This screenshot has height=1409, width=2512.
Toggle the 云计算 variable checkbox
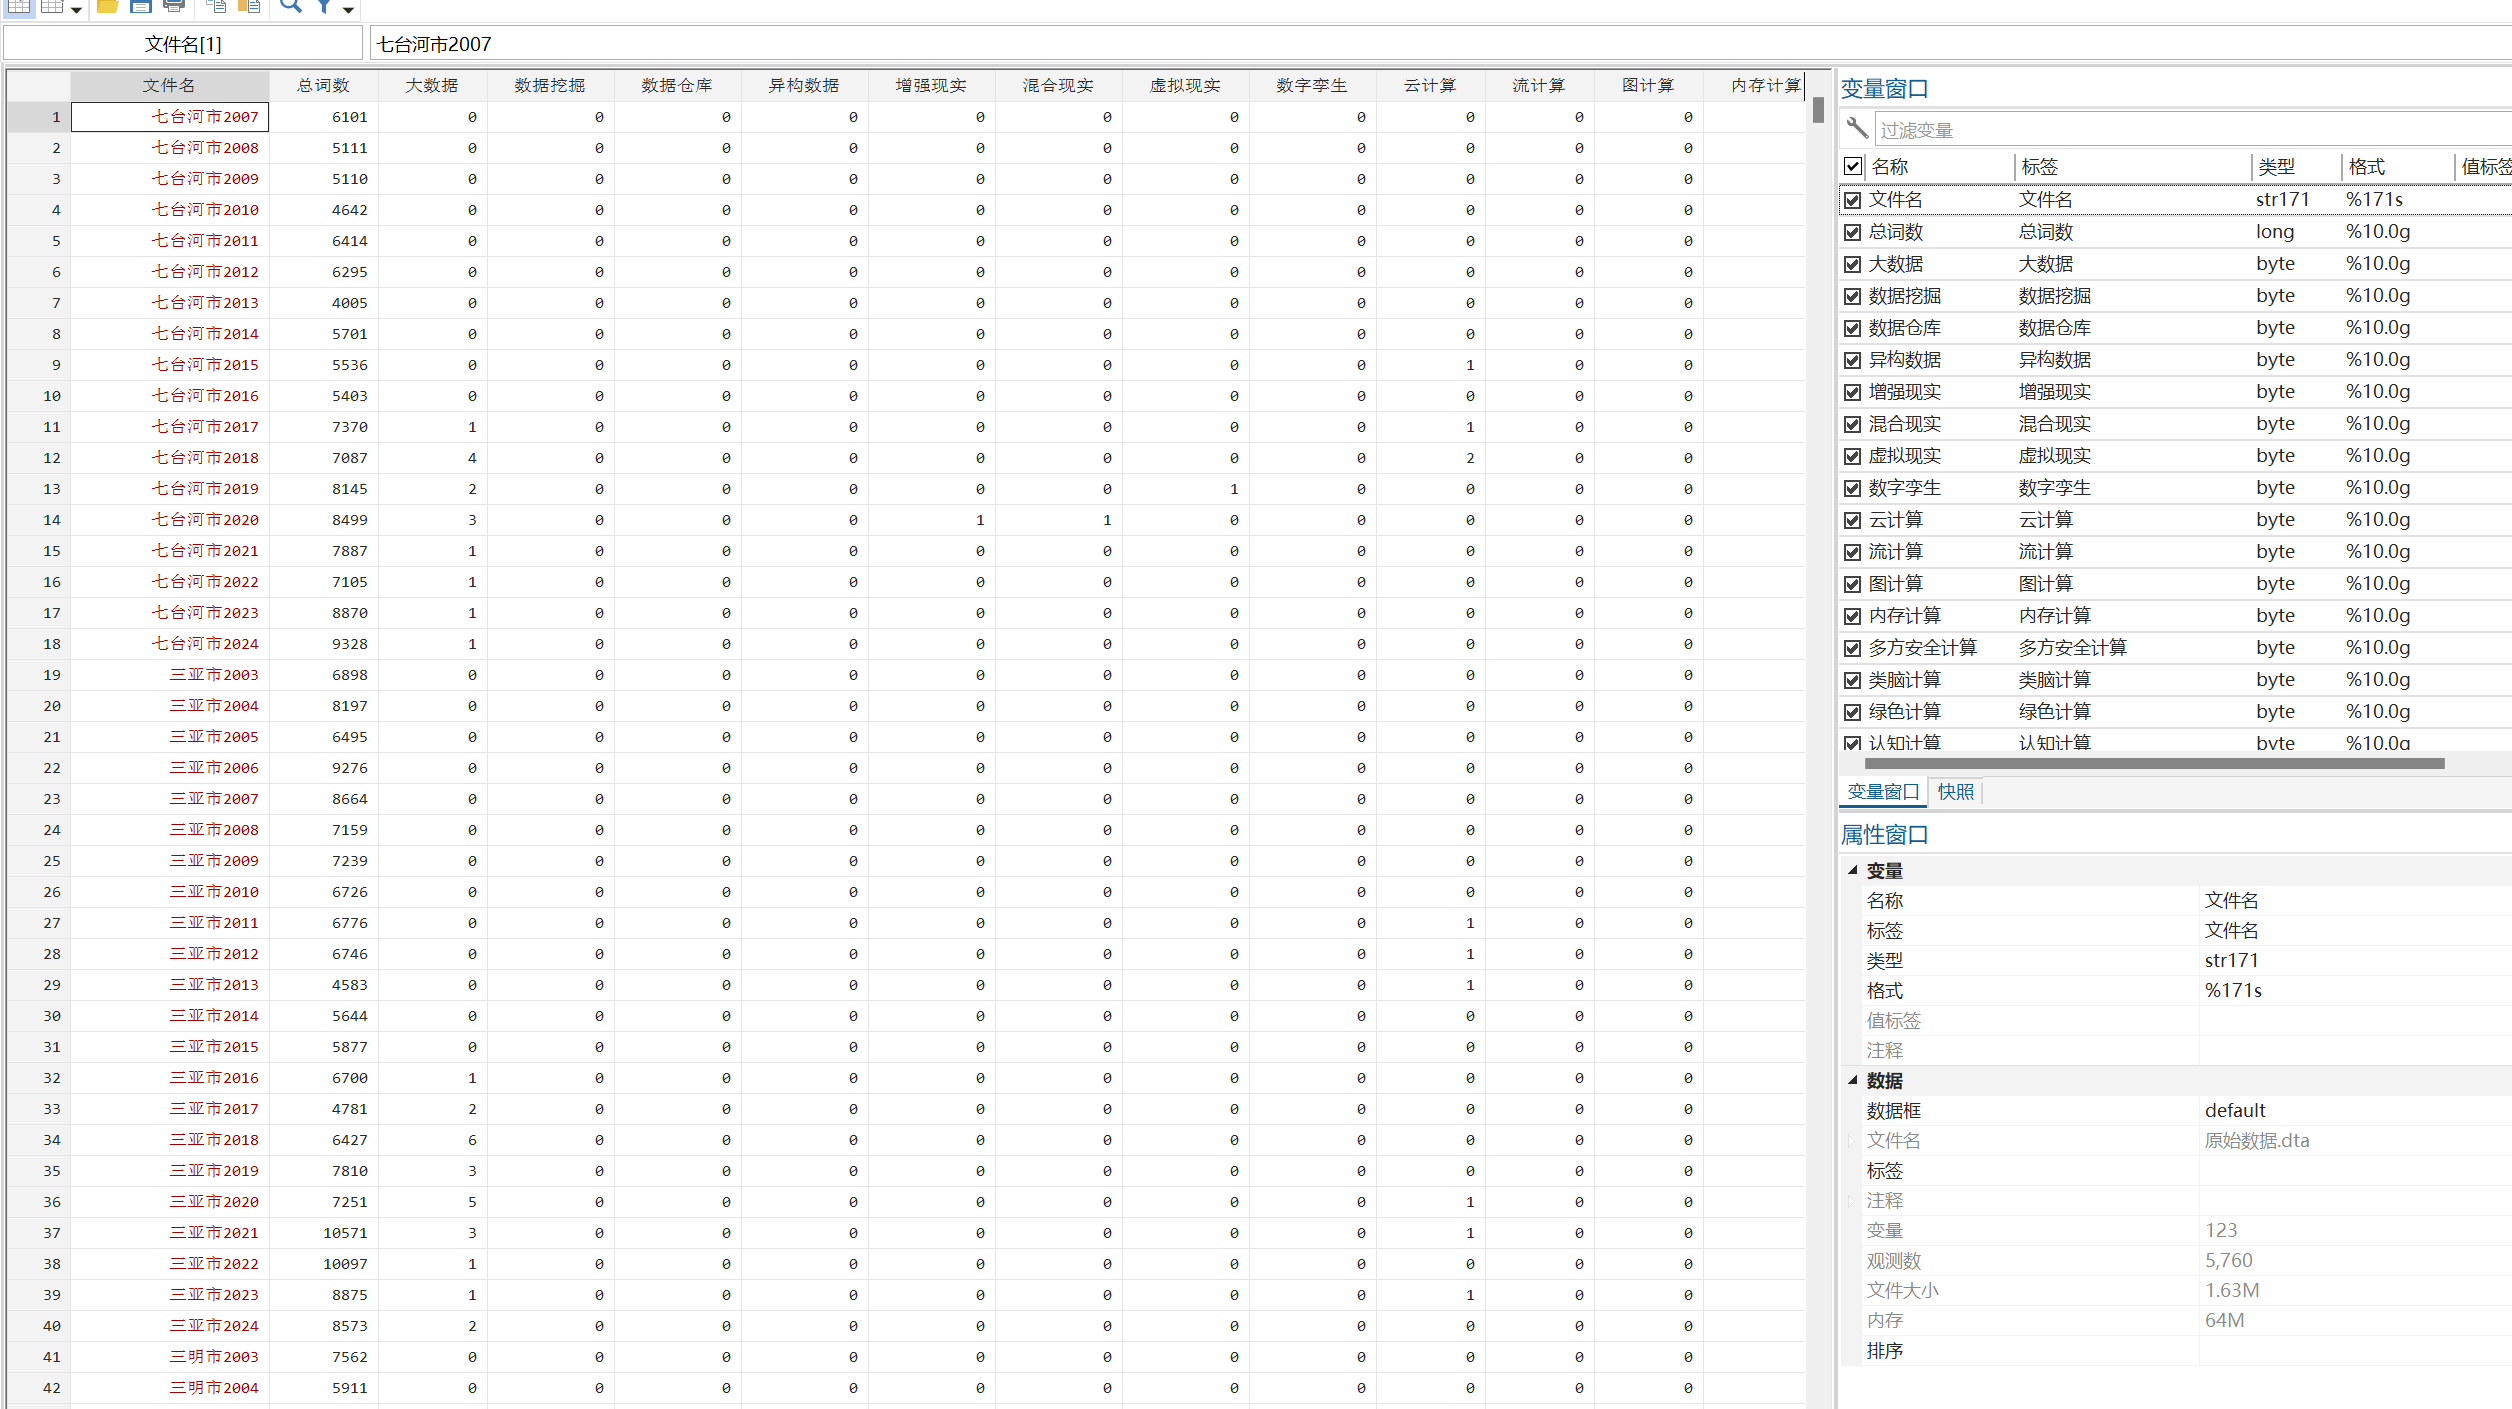click(x=1852, y=520)
